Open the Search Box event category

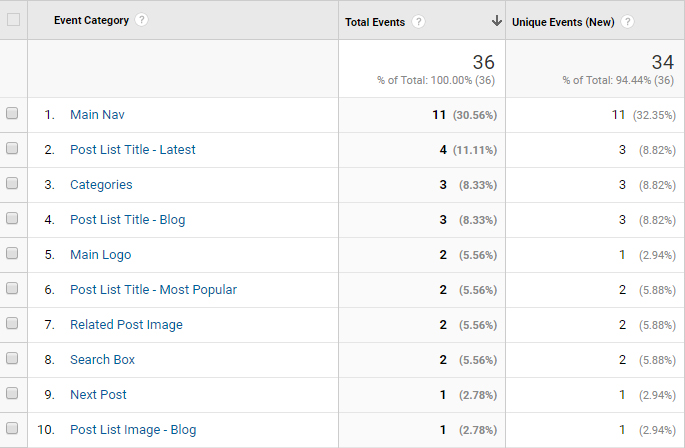[x=102, y=360]
